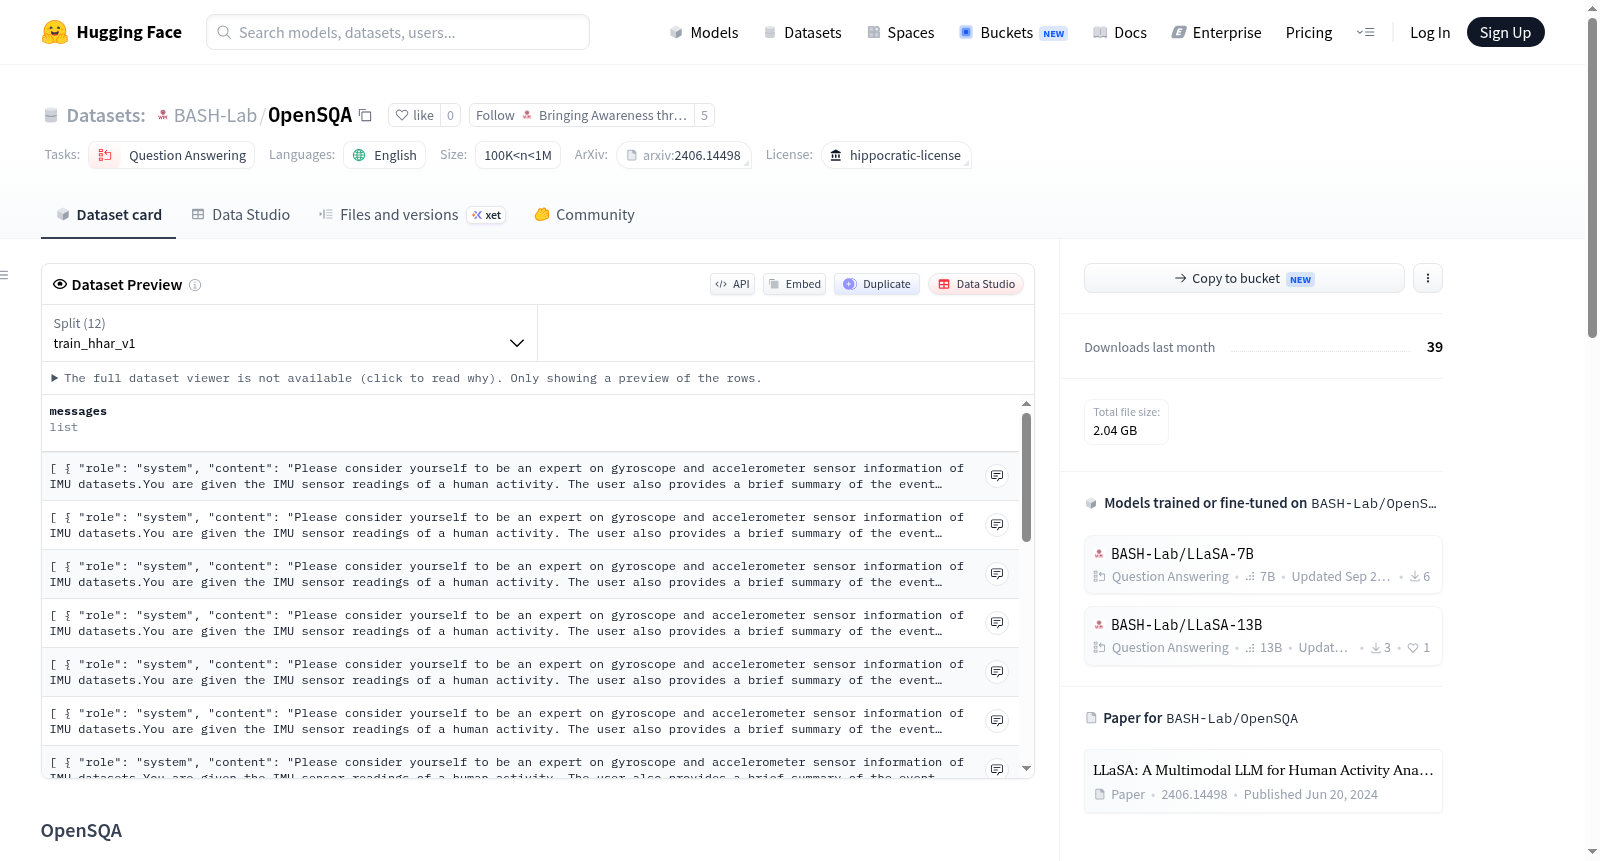
Task: Open row detail icon for third messages row
Action: 997,574
